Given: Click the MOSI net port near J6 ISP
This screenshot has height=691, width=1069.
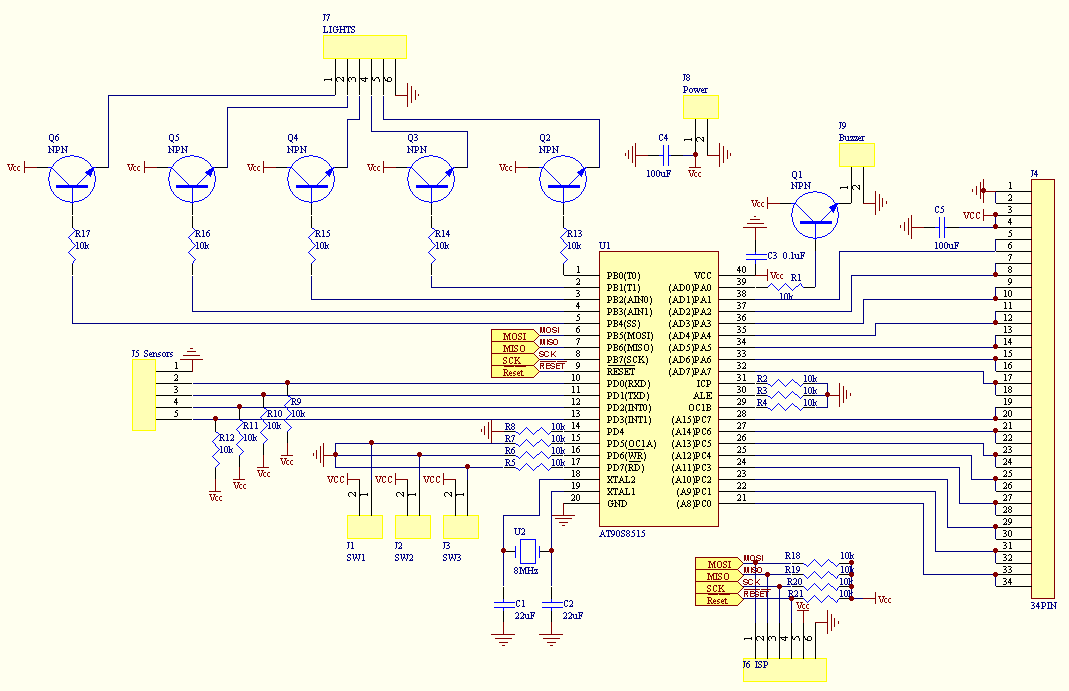Looking at the screenshot, I should tap(719, 564).
